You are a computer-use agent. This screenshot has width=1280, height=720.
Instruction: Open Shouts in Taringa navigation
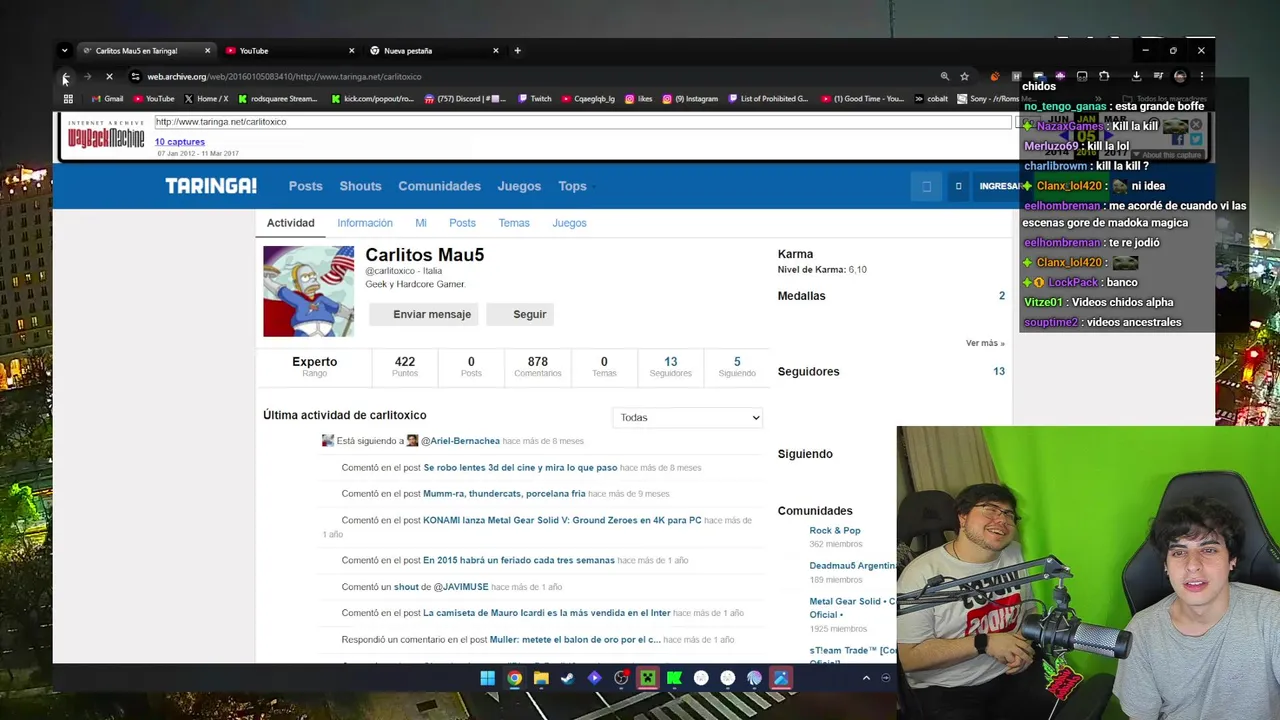[360, 186]
